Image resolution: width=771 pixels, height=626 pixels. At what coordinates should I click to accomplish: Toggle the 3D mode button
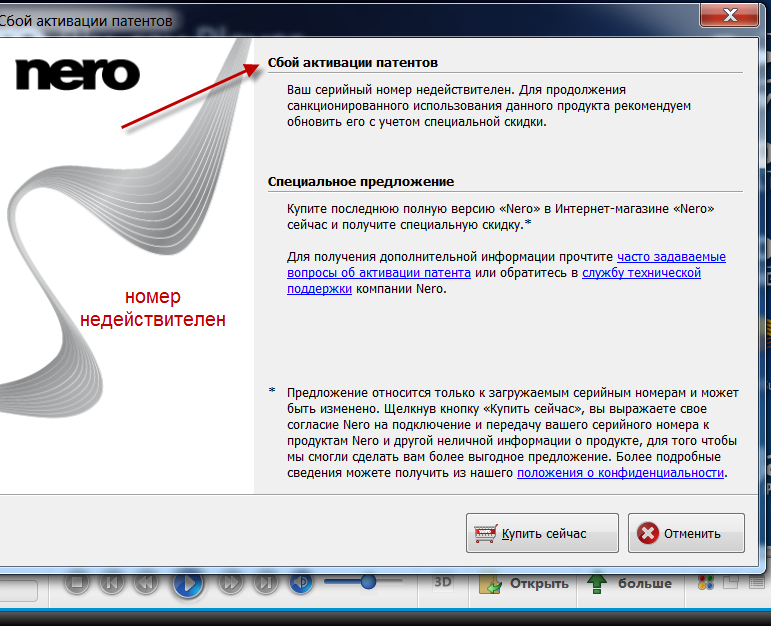click(443, 582)
